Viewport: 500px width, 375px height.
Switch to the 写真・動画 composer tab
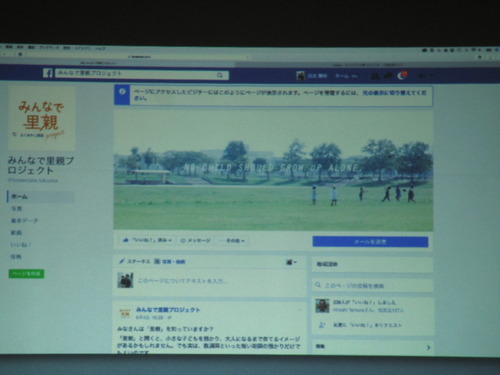click(x=170, y=262)
